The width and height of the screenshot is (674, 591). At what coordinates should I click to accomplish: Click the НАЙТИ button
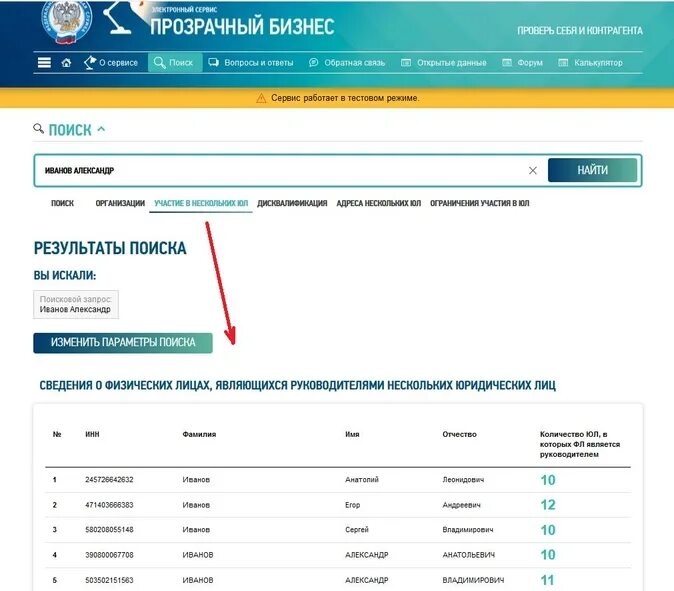(x=592, y=170)
